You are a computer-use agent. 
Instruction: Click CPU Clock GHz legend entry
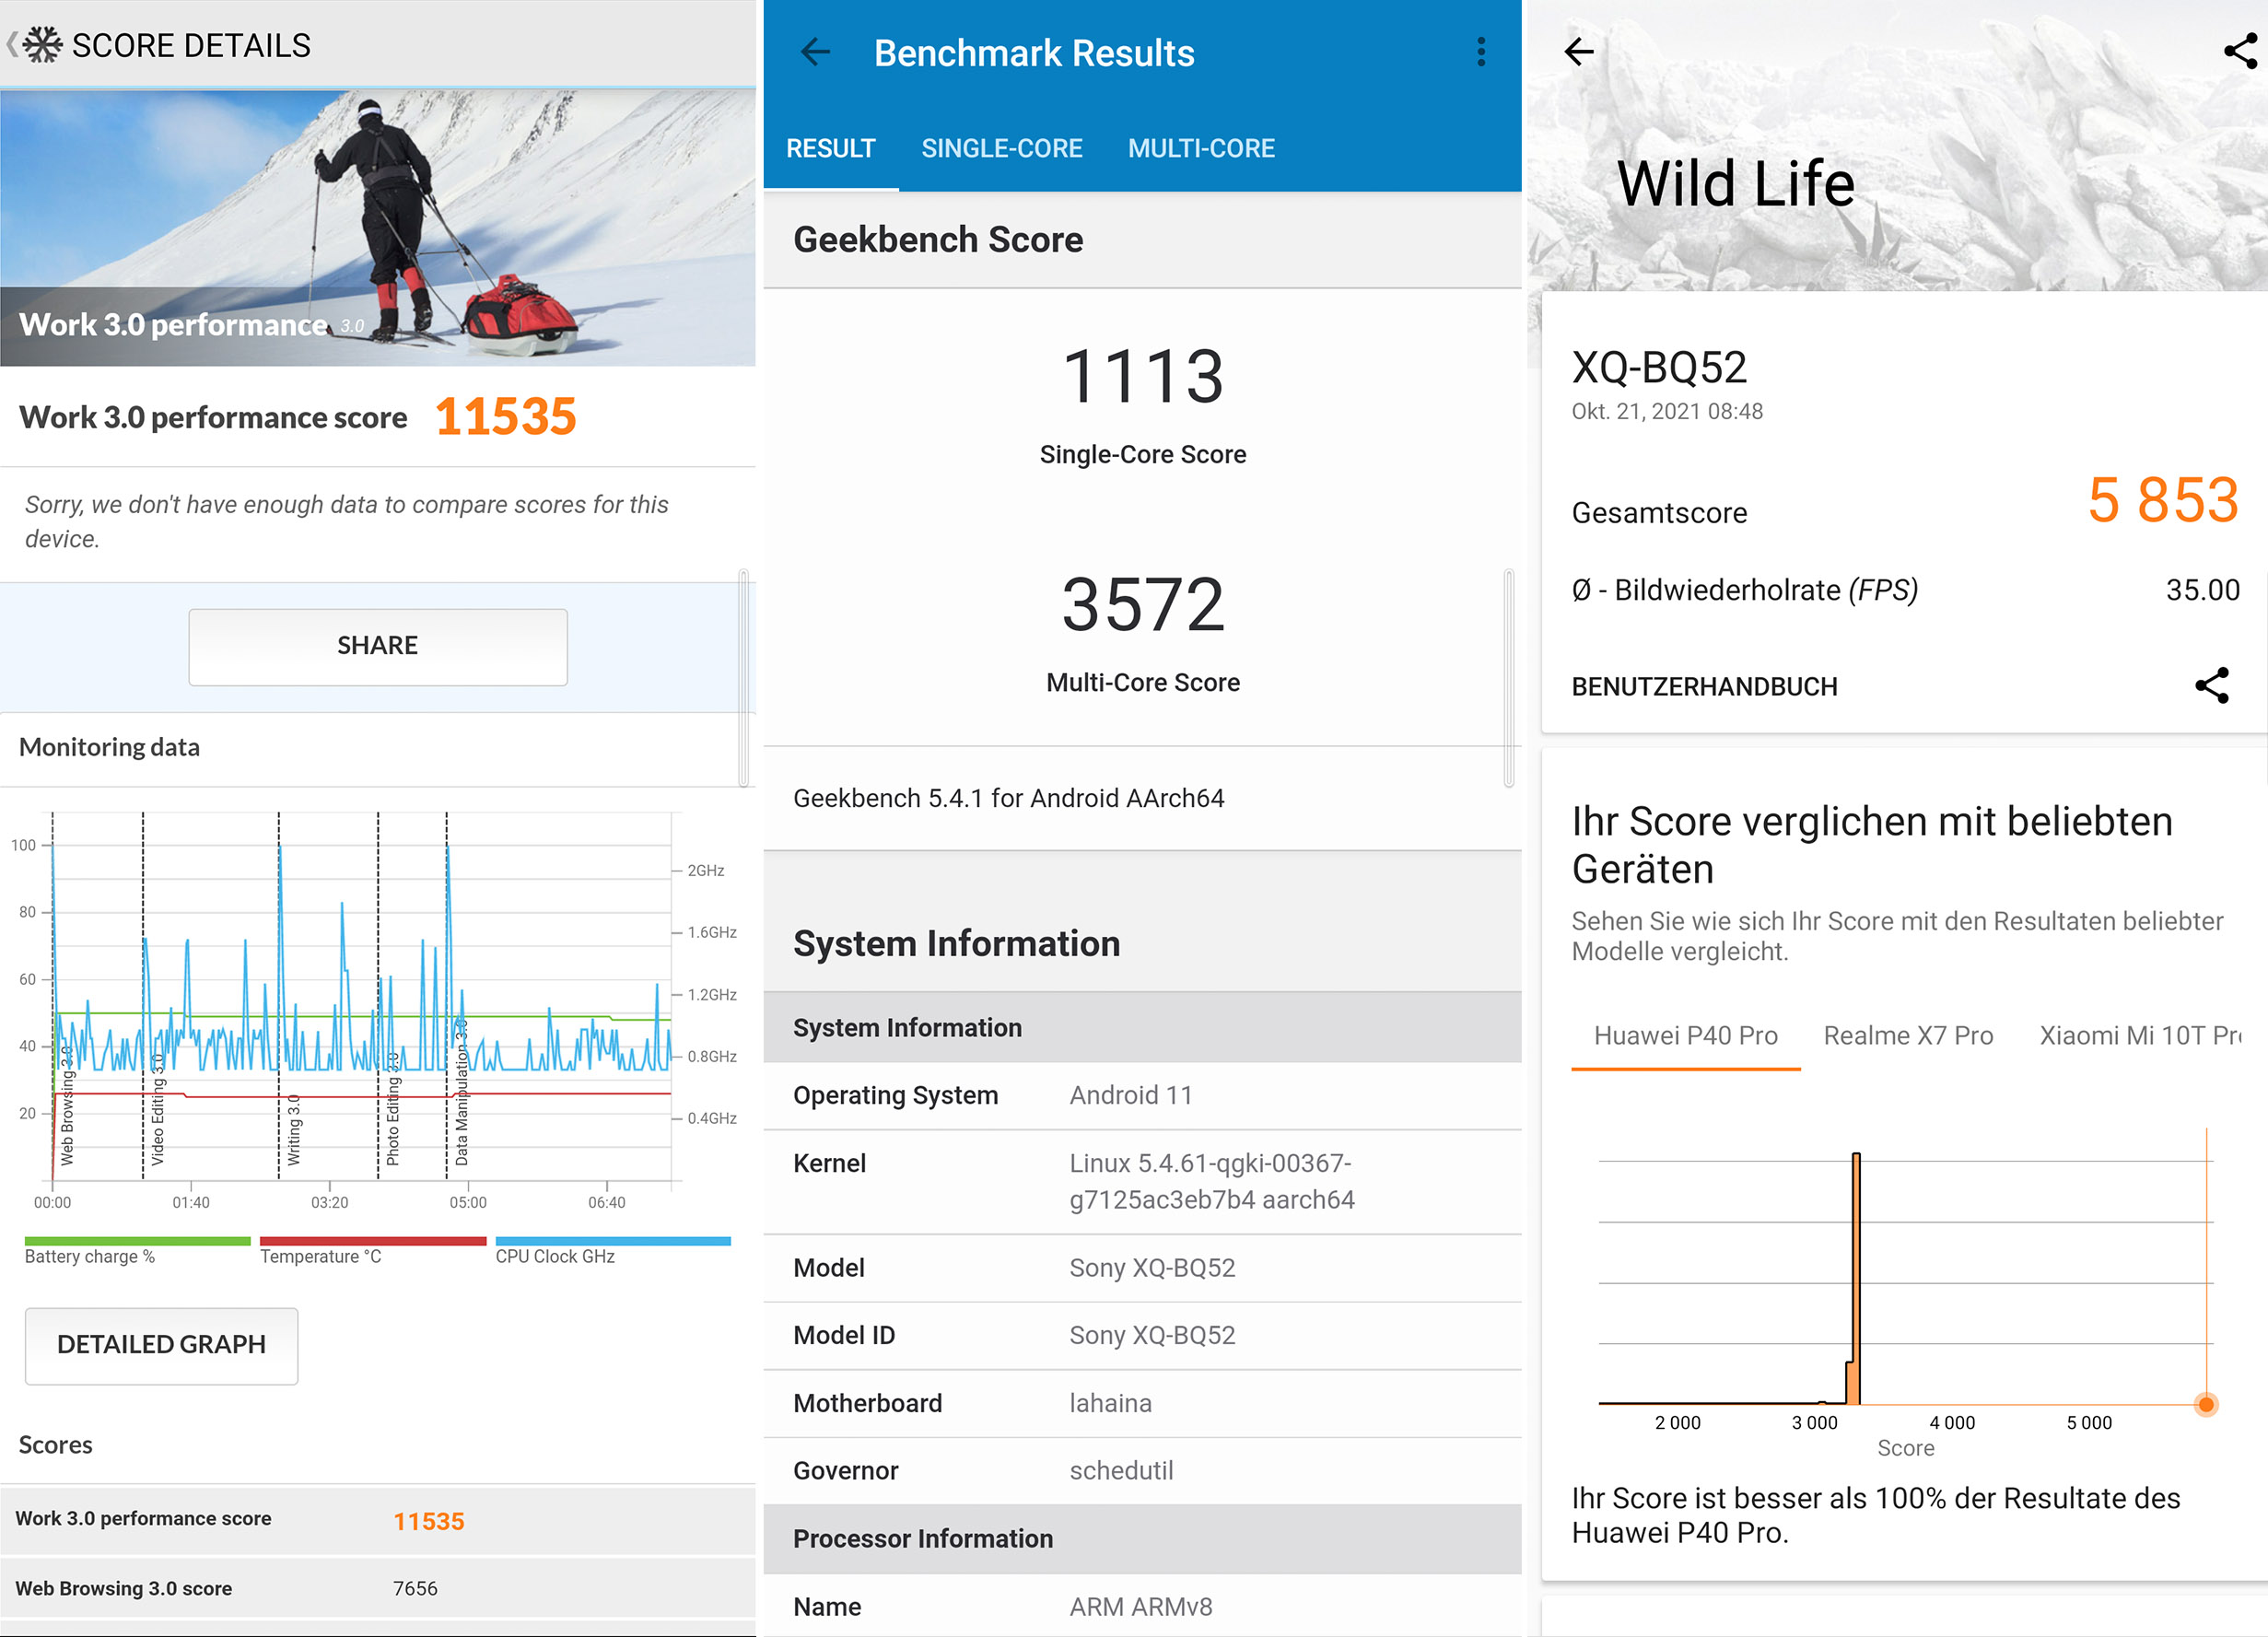pos(613,1250)
